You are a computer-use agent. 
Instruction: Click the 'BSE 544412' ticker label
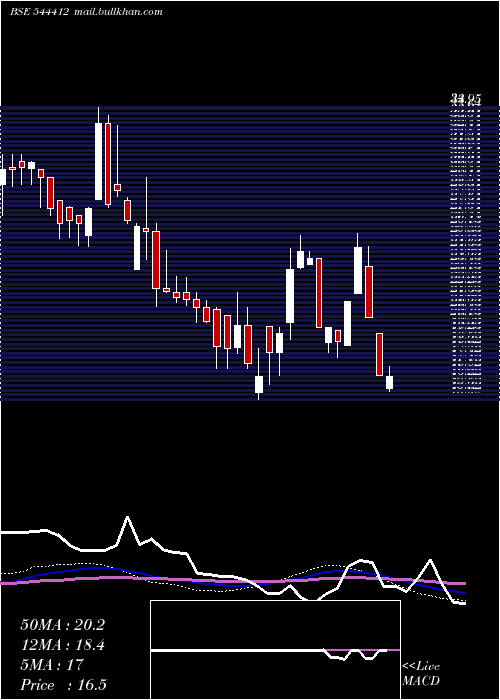(x=39, y=12)
